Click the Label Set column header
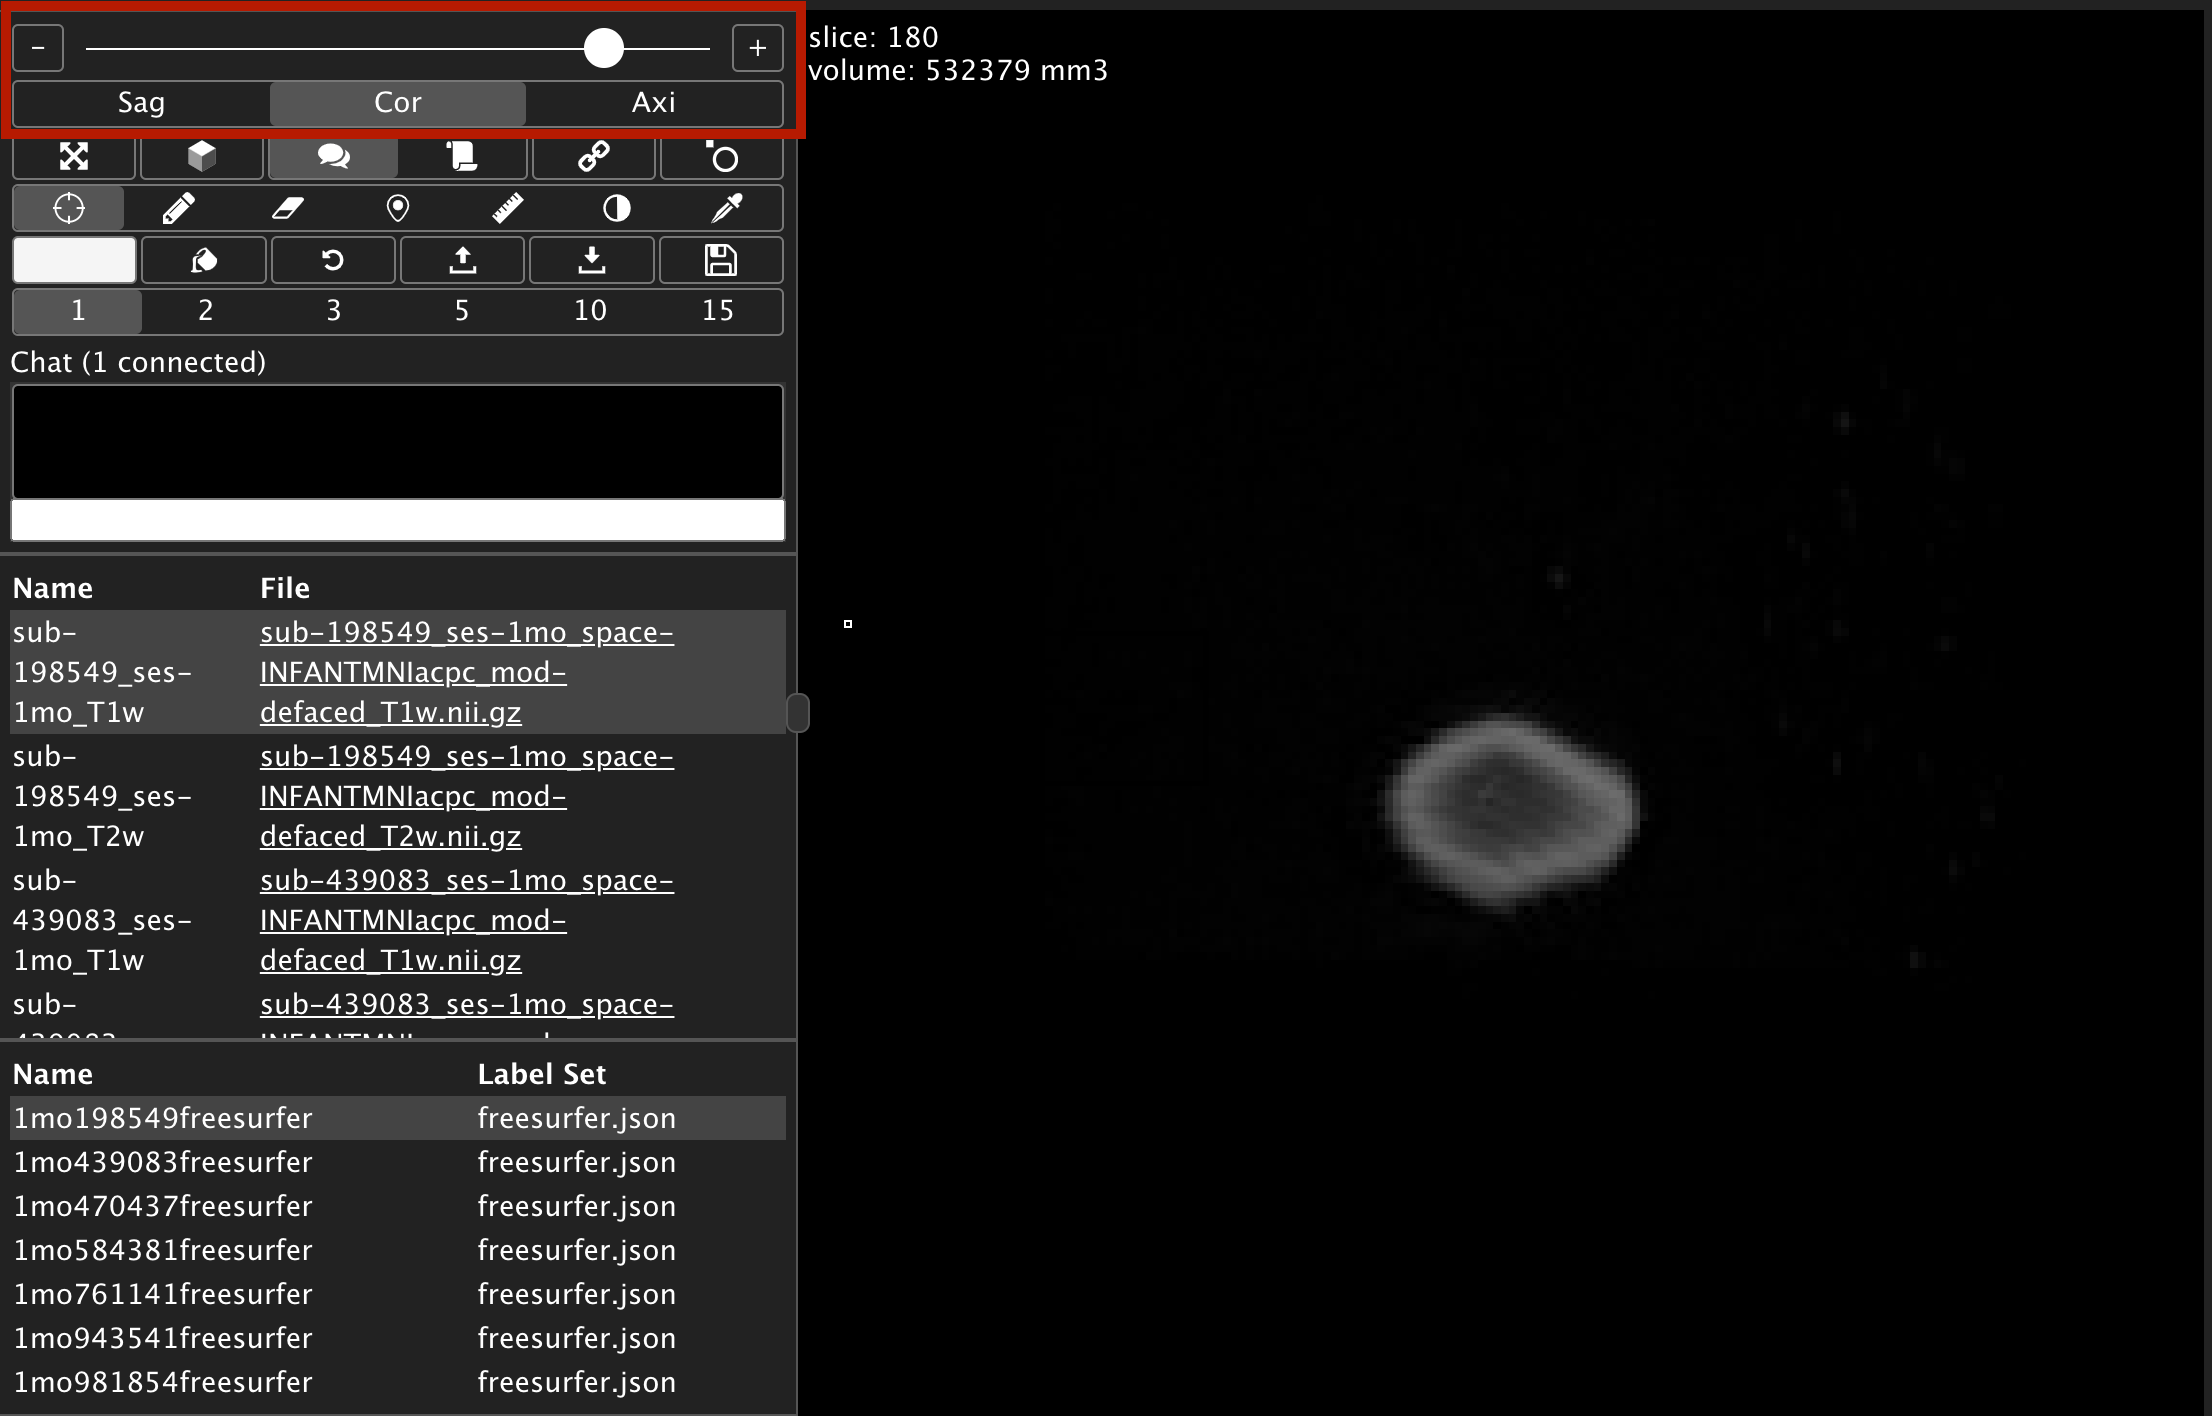Viewport: 2212px width, 1416px height. (x=542, y=1074)
